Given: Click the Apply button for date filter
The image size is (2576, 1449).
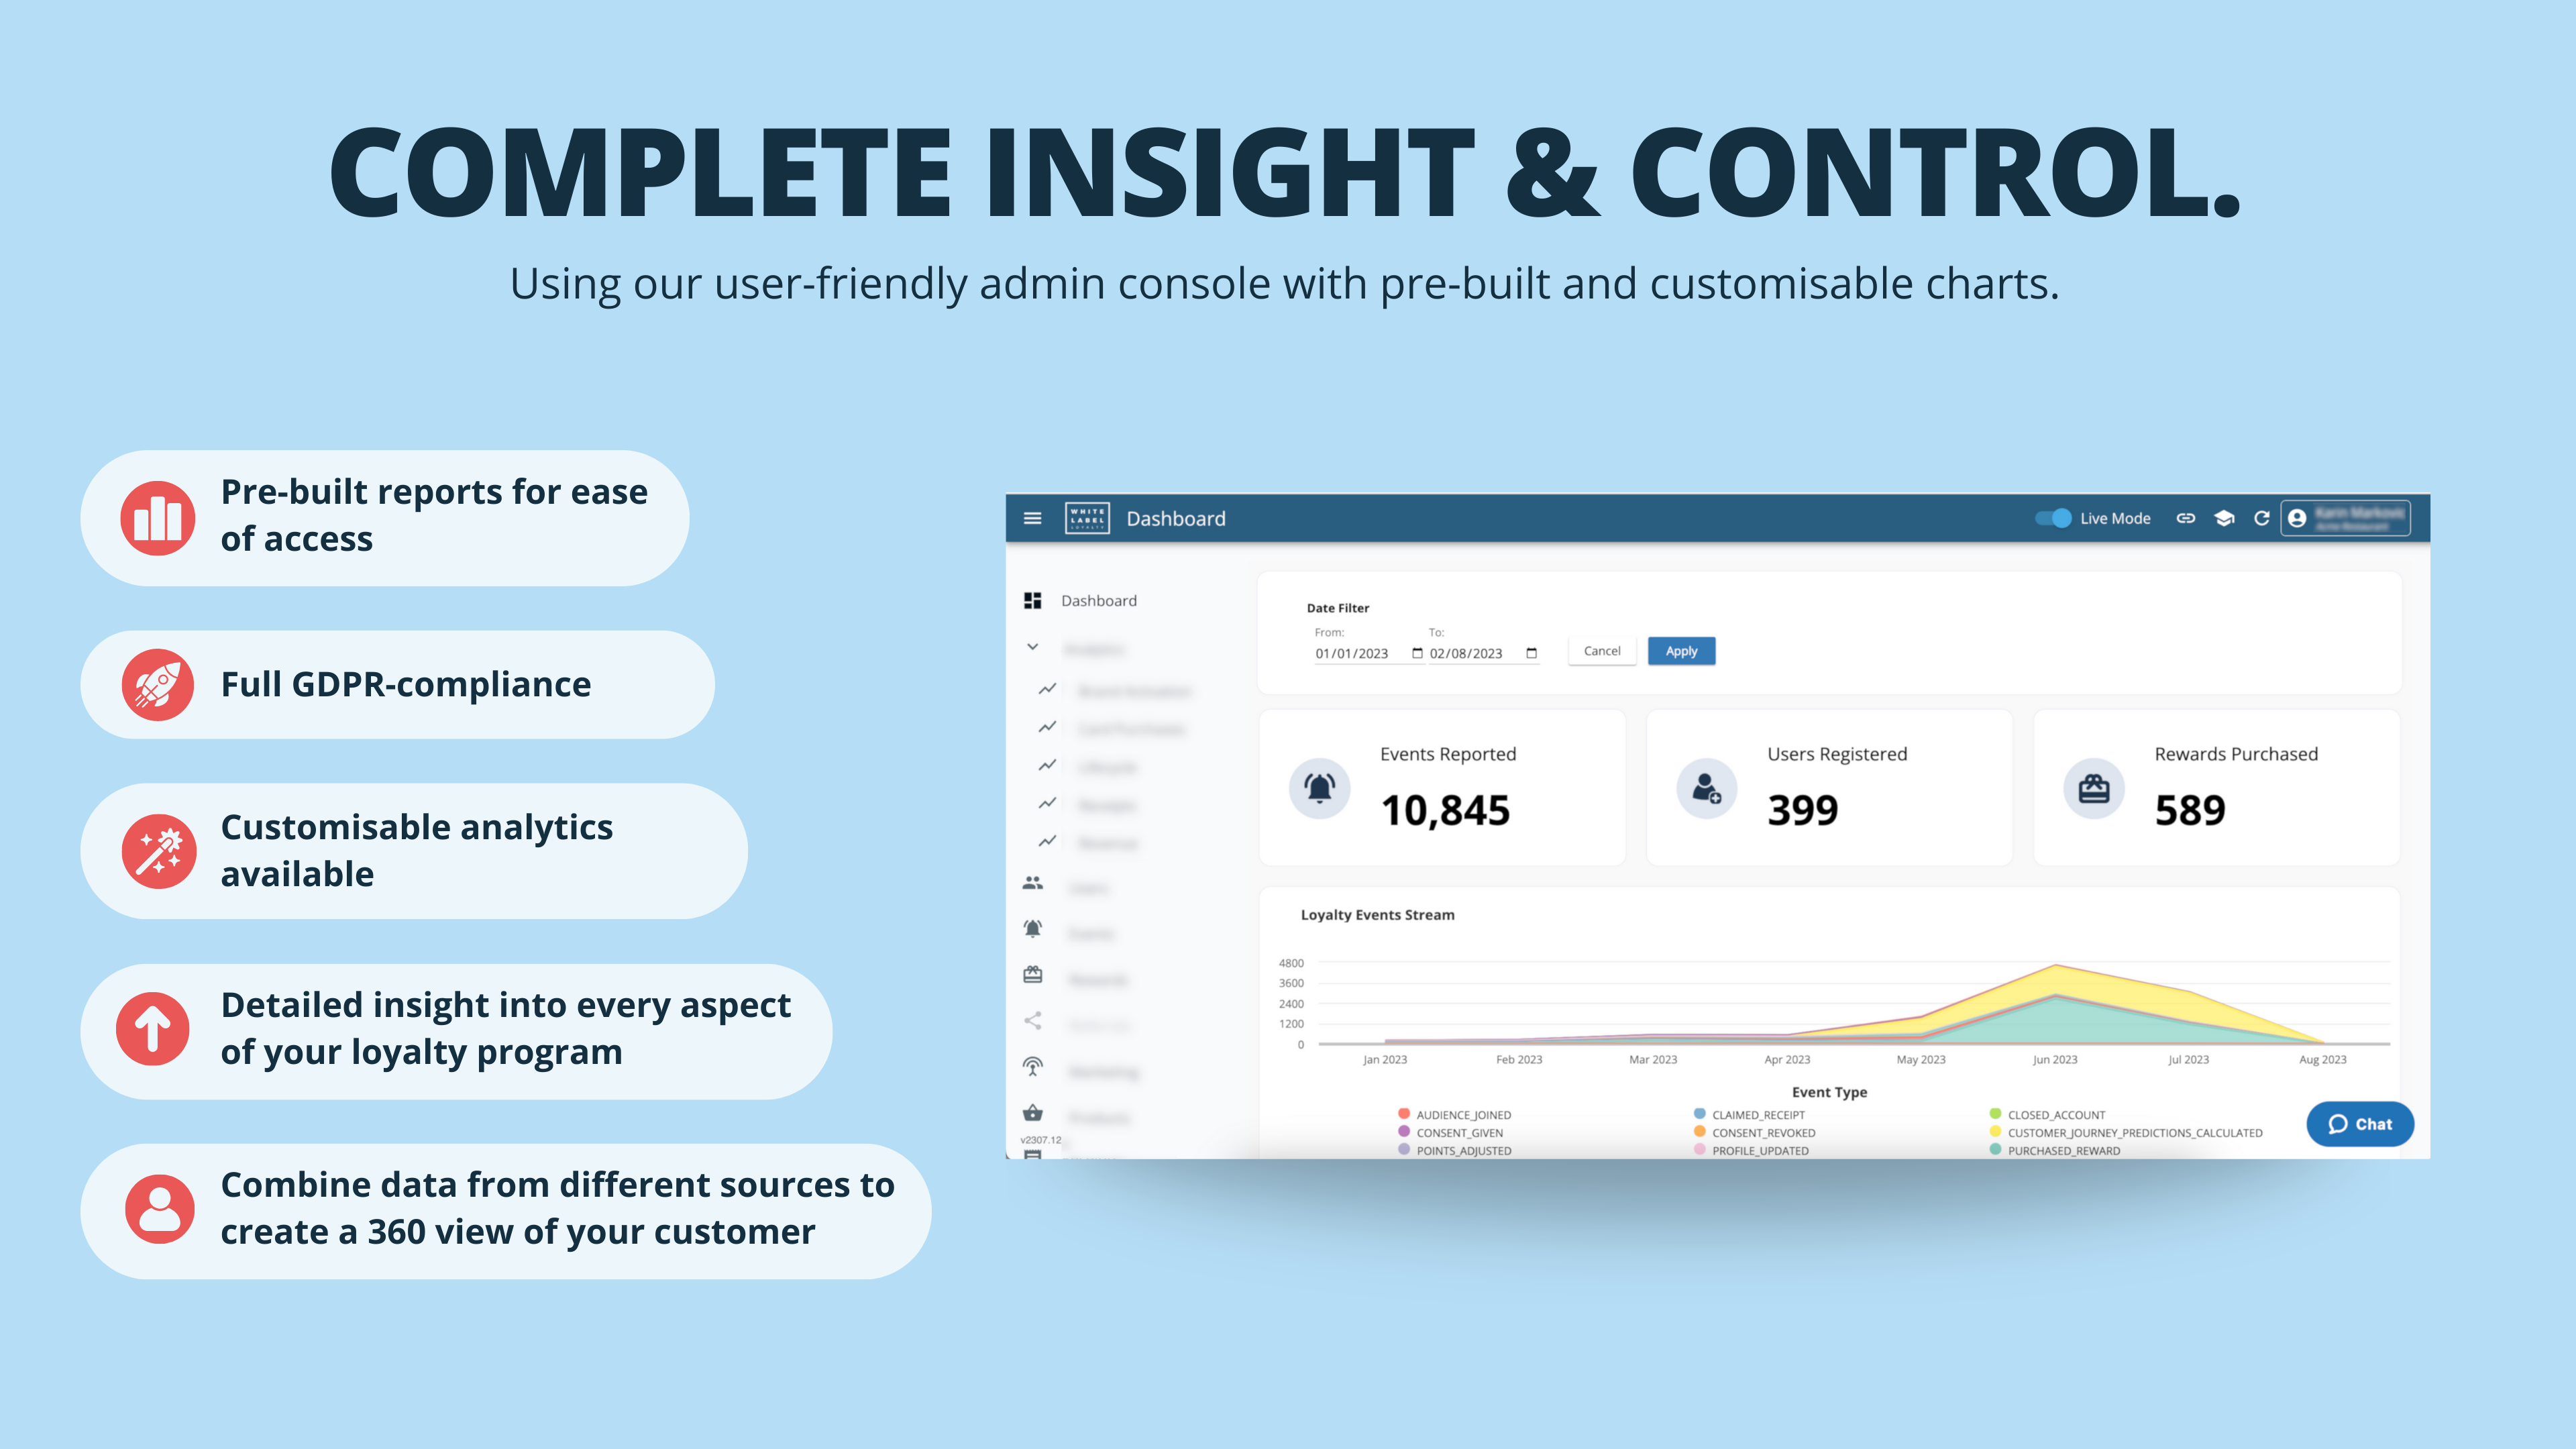Looking at the screenshot, I should click(x=1680, y=649).
